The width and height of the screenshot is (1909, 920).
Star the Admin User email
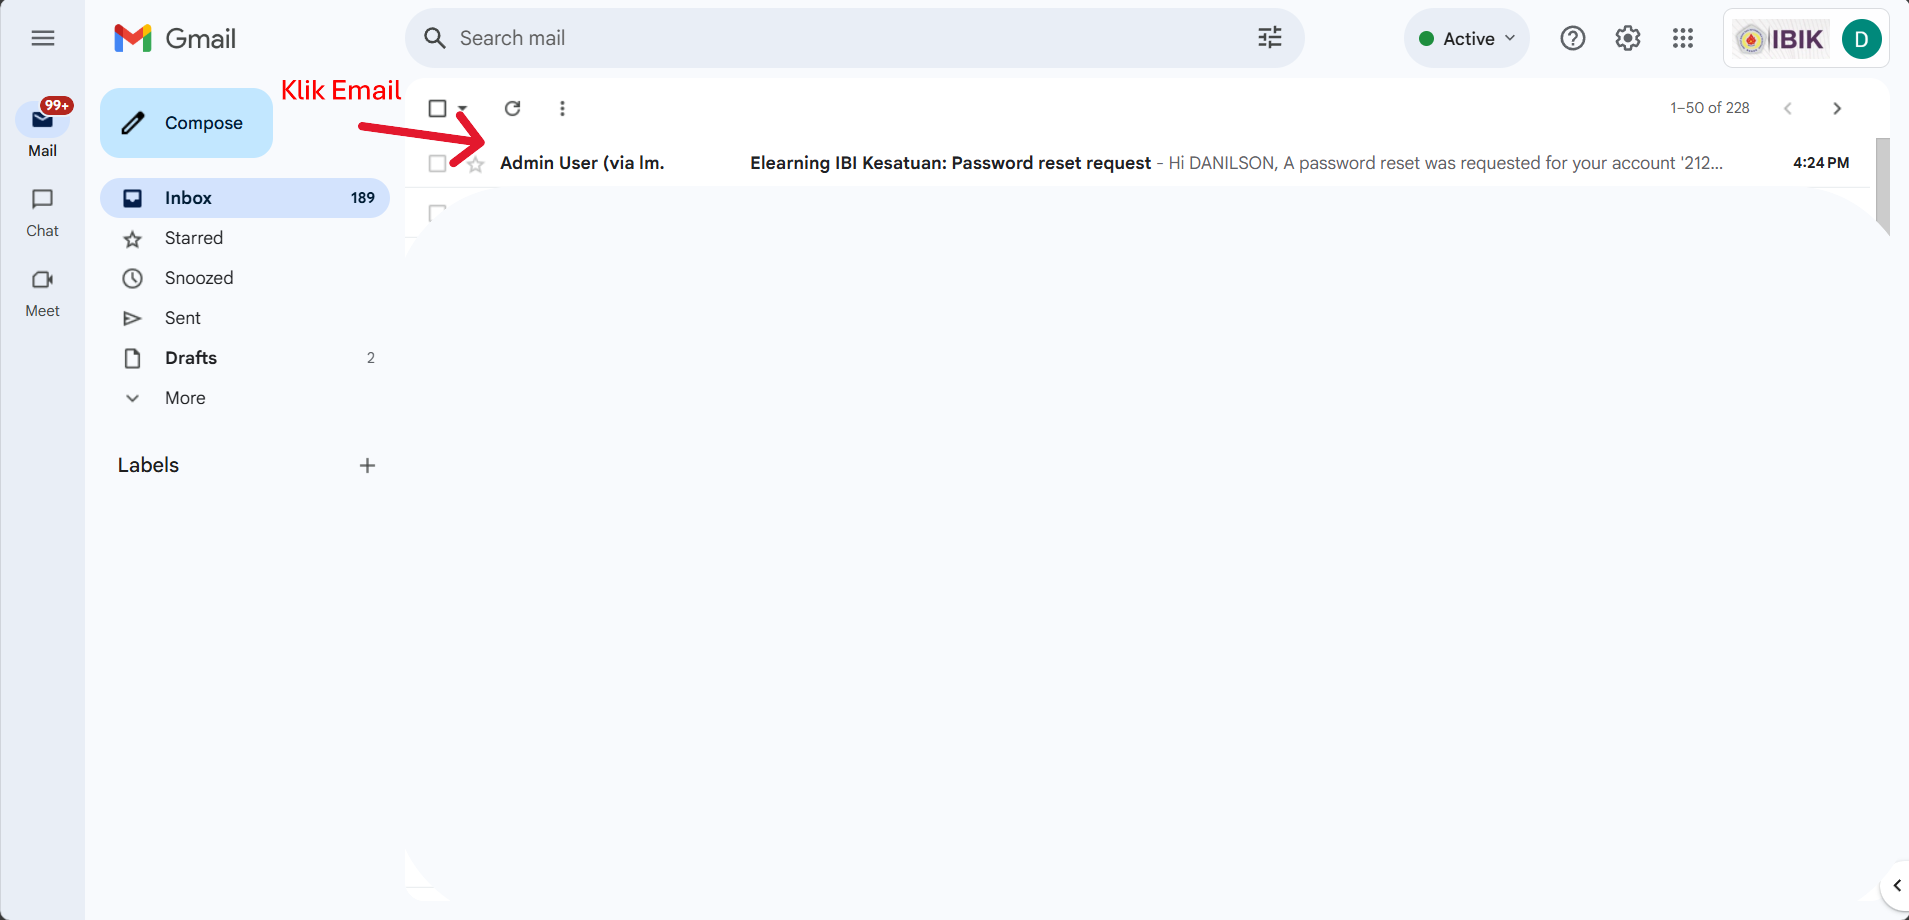[x=476, y=164]
